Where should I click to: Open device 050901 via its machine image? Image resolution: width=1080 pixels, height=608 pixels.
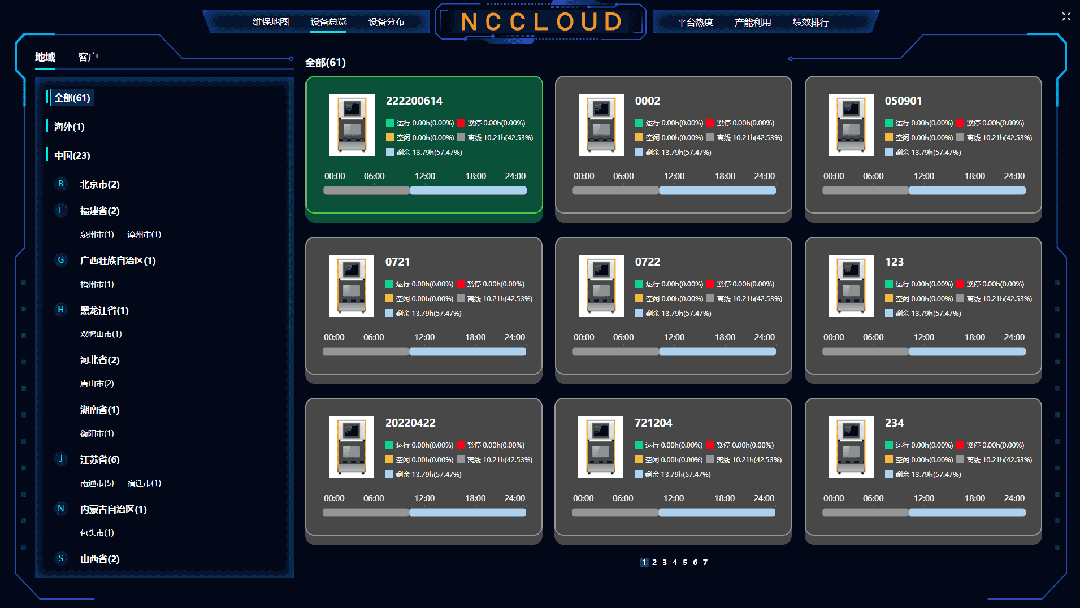[x=851, y=125]
